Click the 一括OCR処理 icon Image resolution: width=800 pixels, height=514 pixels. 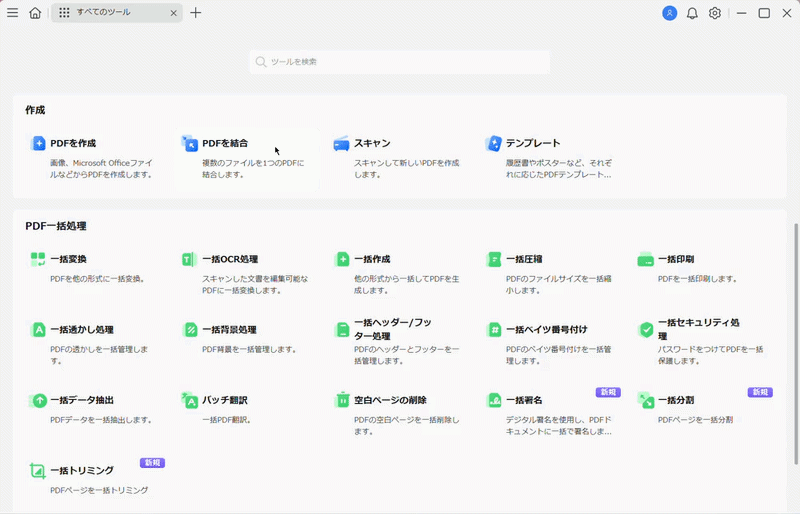tap(189, 259)
